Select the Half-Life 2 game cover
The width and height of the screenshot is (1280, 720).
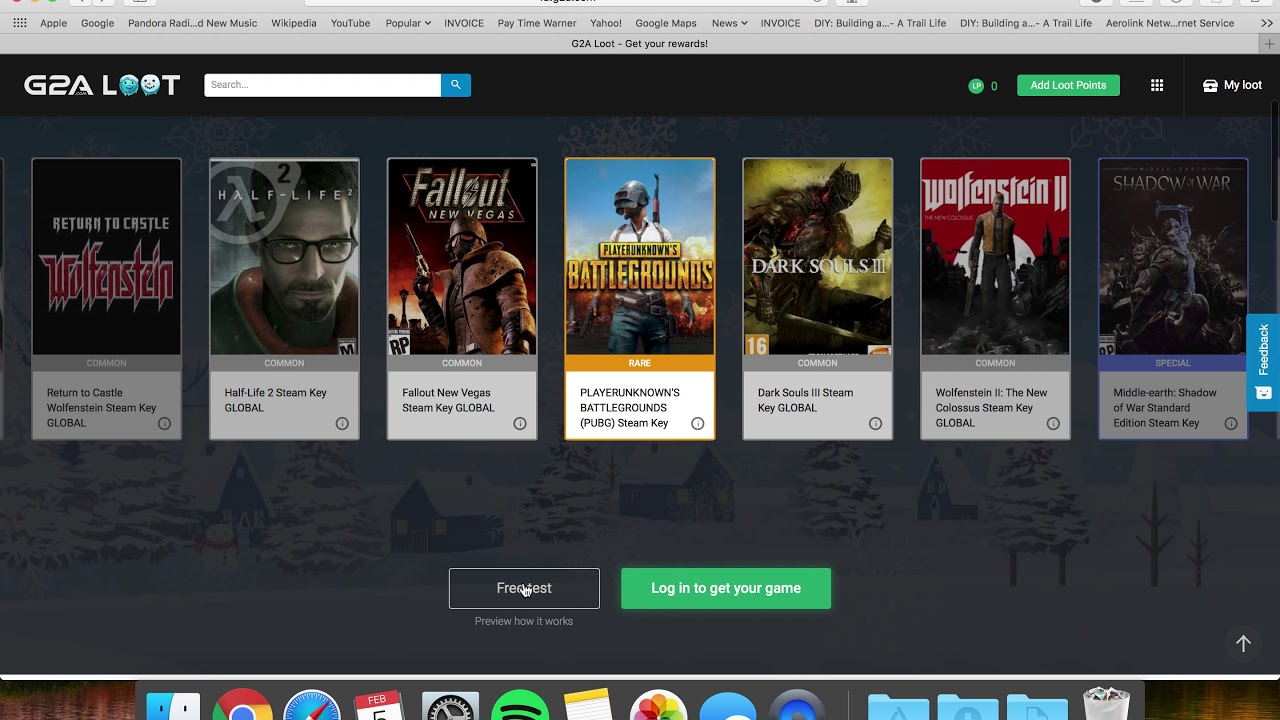[x=284, y=257]
